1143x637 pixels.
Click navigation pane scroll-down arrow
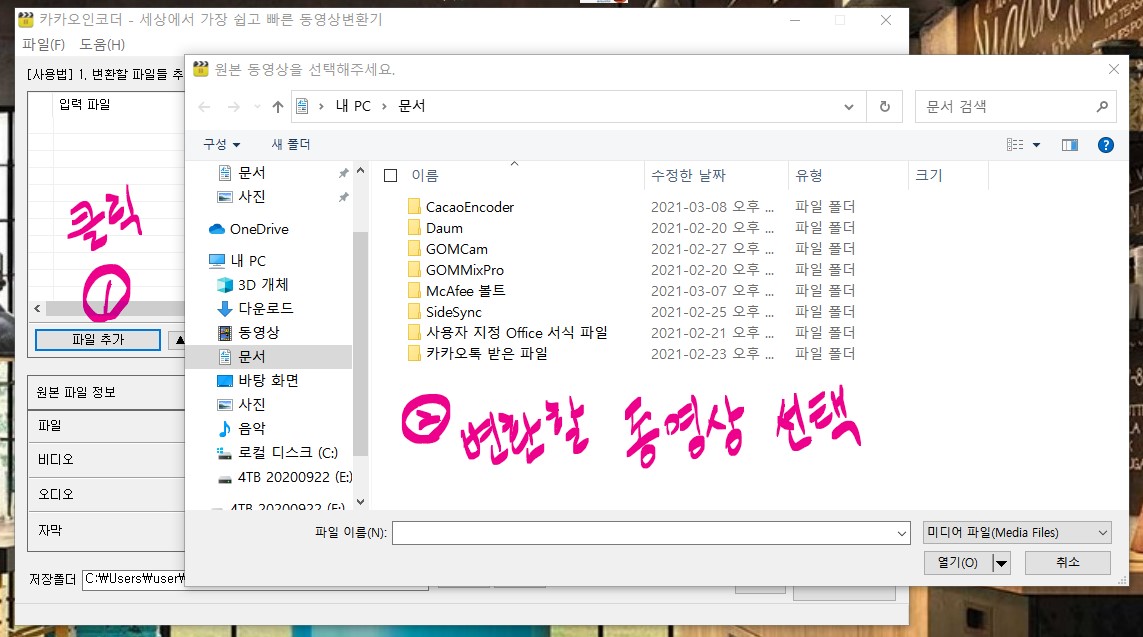point(360,502)
